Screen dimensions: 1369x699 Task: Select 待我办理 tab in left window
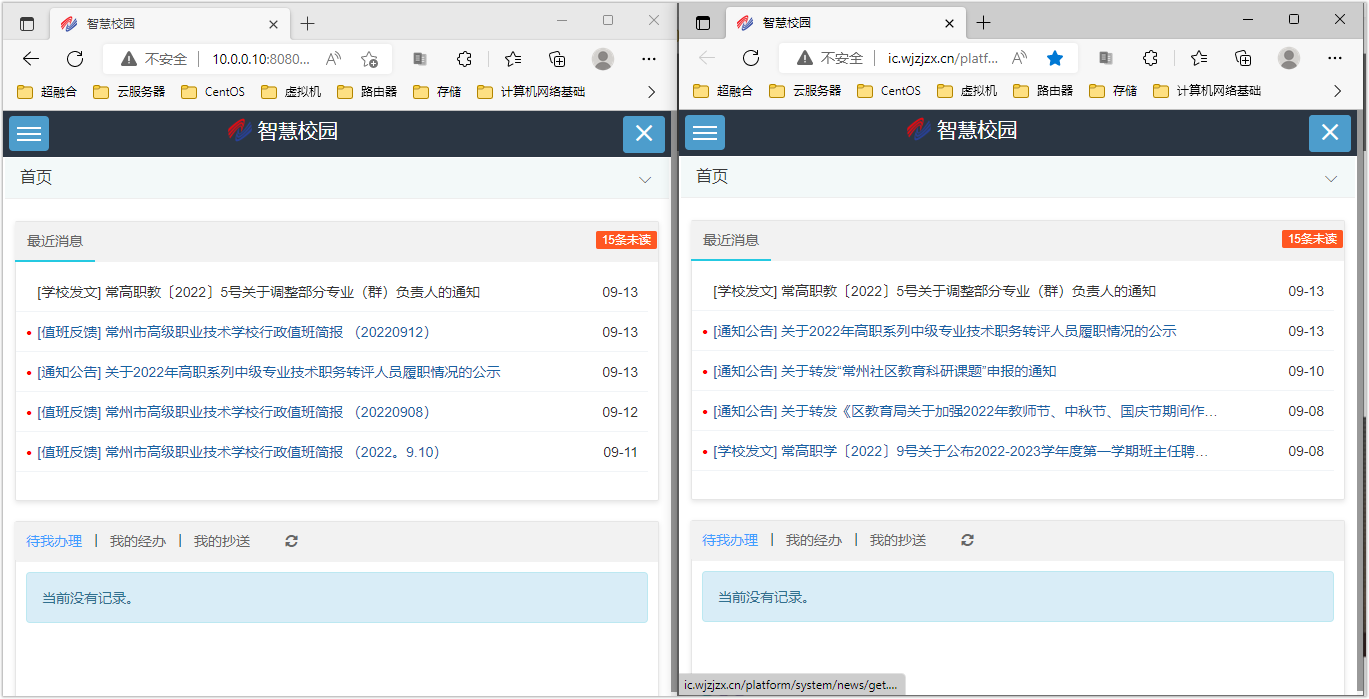[54, 541]
